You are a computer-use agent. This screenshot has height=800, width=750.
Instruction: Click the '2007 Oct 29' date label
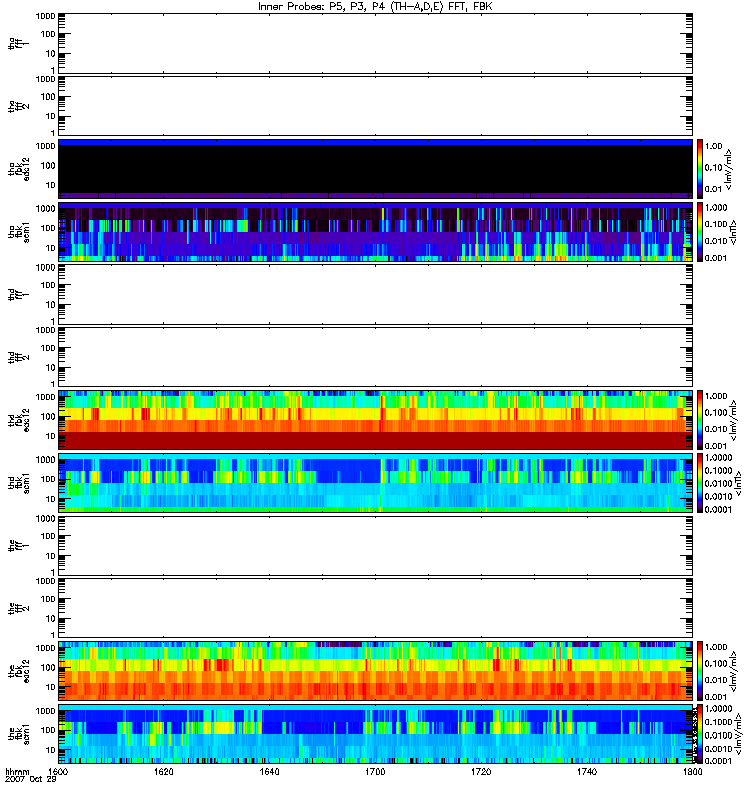(31, 779)
